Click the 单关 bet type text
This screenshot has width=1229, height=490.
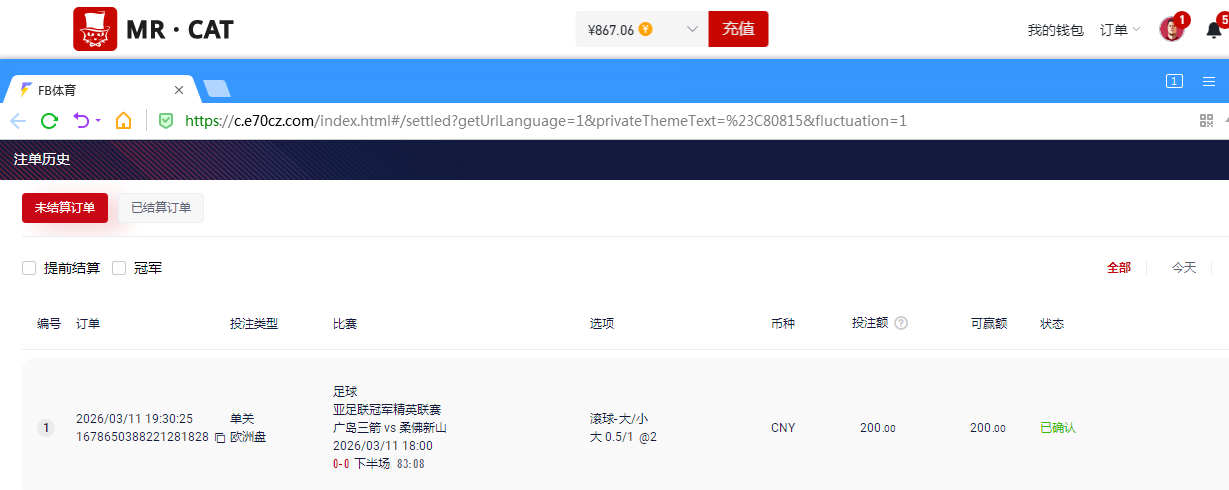point(242,419)
